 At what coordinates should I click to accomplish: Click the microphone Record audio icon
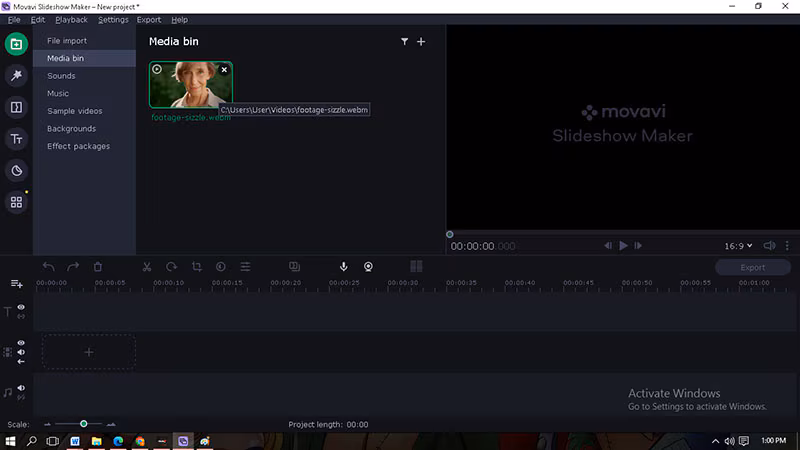point(344,266)
